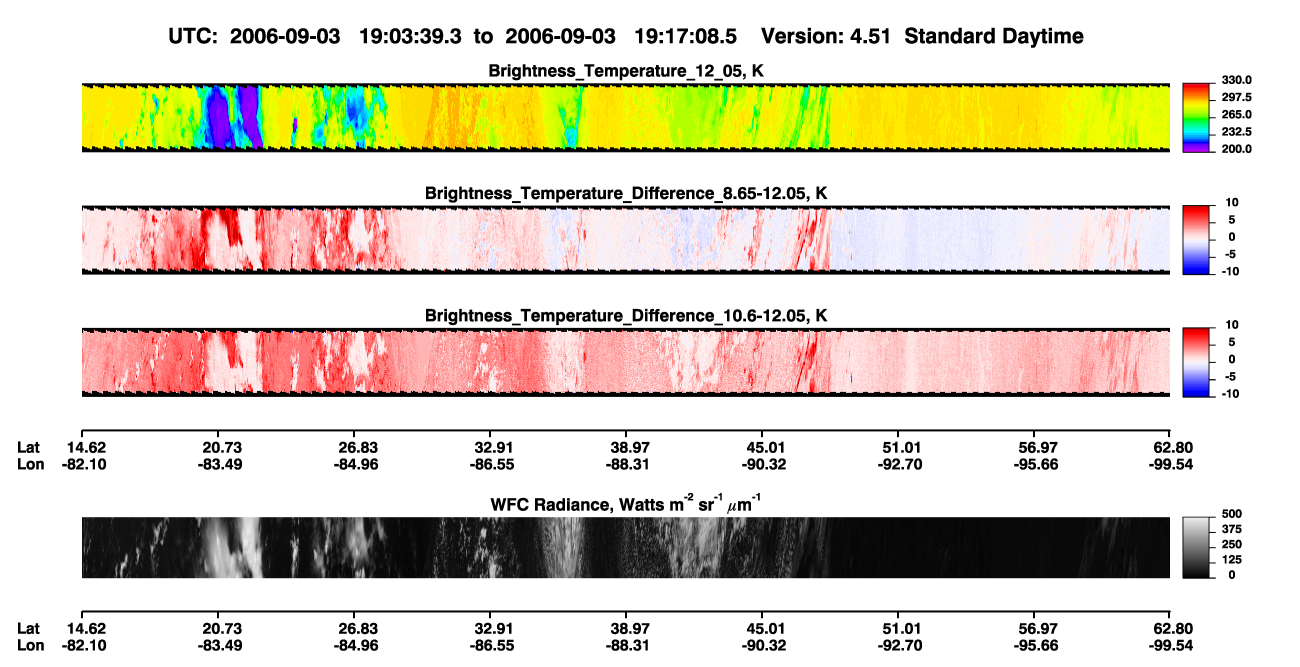
Task: Click the 297.5 colorbar label
Action: click(x=1236, y=97)
